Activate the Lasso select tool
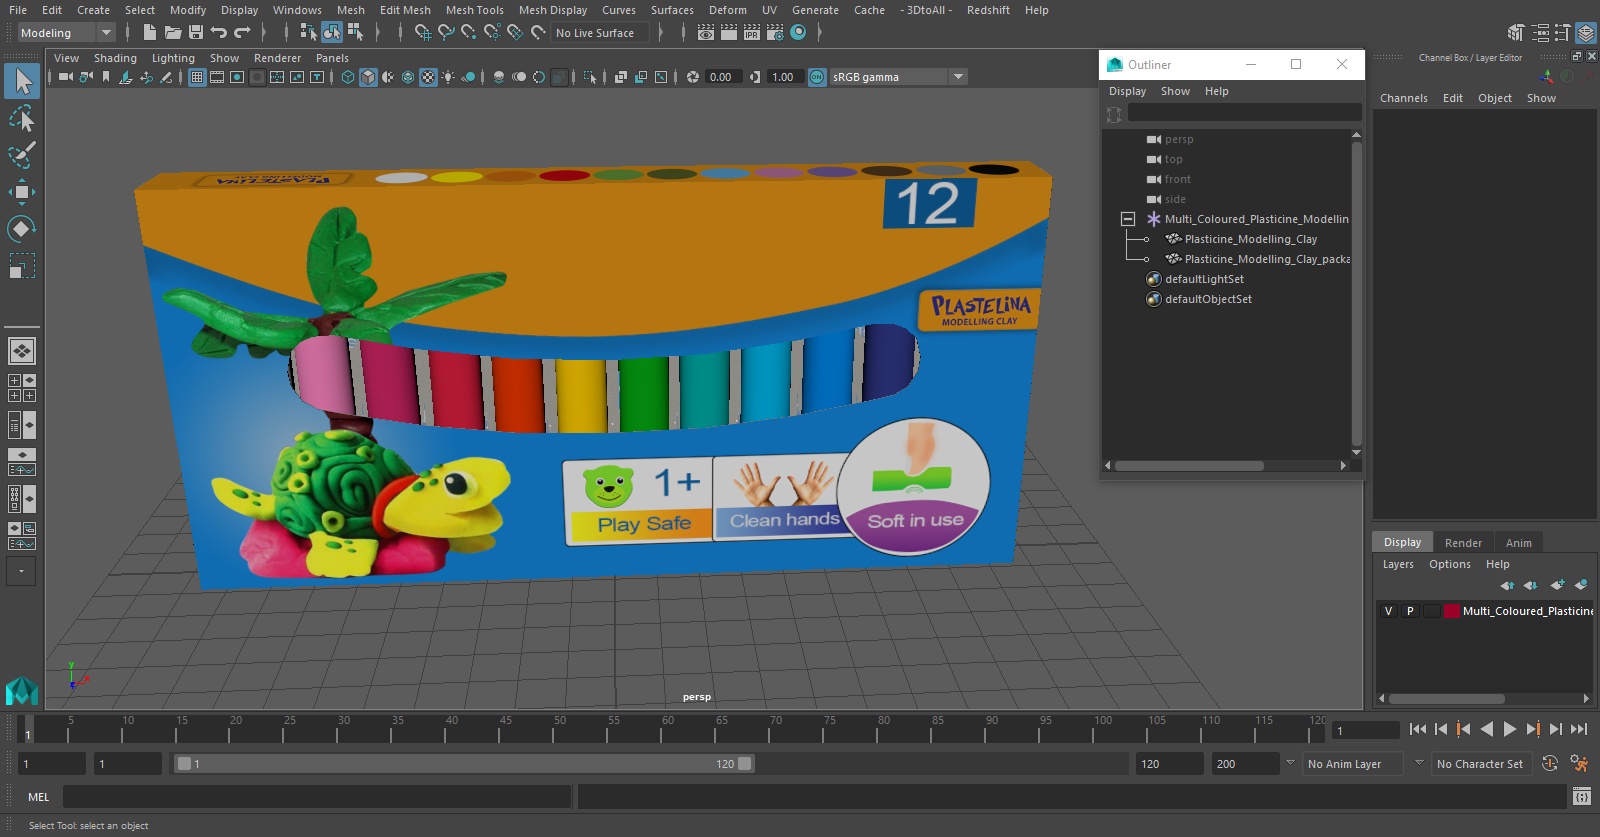1600x837 pixels. (x=22, y=118)
